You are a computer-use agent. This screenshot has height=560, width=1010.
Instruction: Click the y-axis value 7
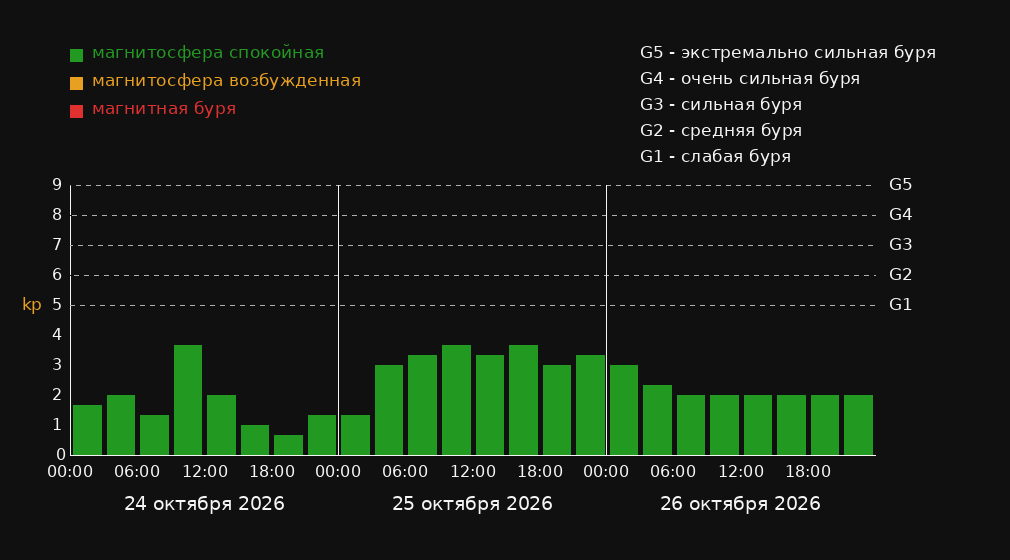[57, 245]
